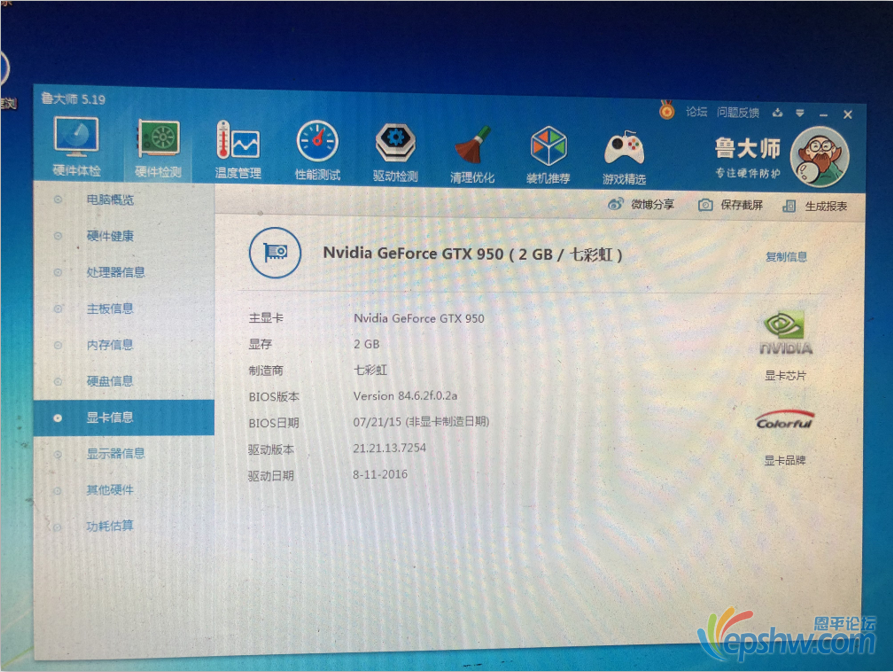Open the 硬件体检 hardware checkup section
The width and height of the screenshot is (893, 672).
[77, 146]
